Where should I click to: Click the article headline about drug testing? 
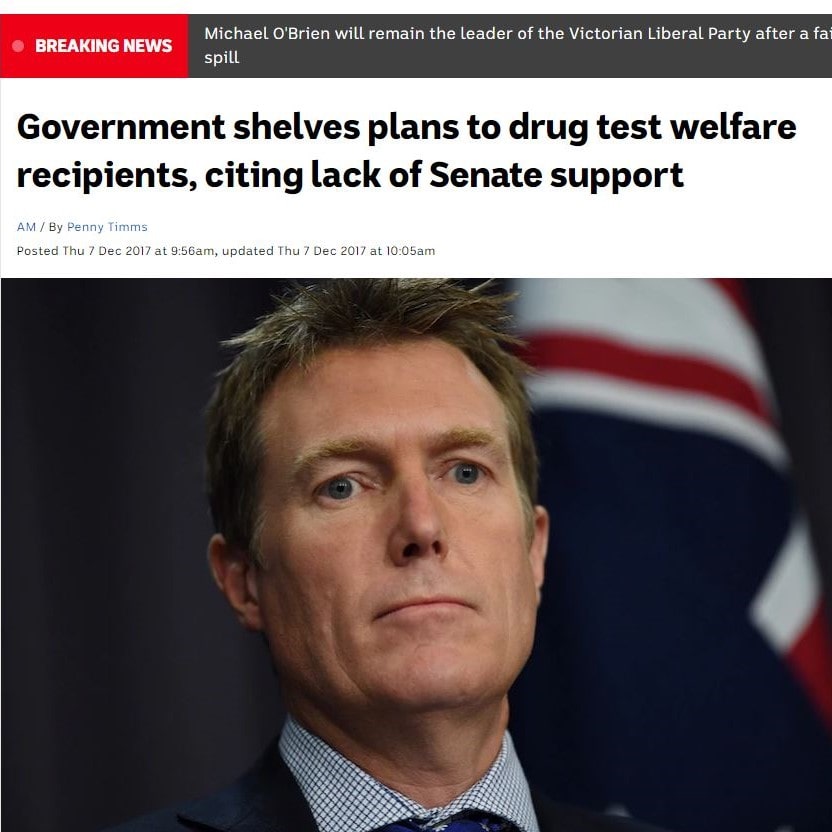(x=406, y=151)
